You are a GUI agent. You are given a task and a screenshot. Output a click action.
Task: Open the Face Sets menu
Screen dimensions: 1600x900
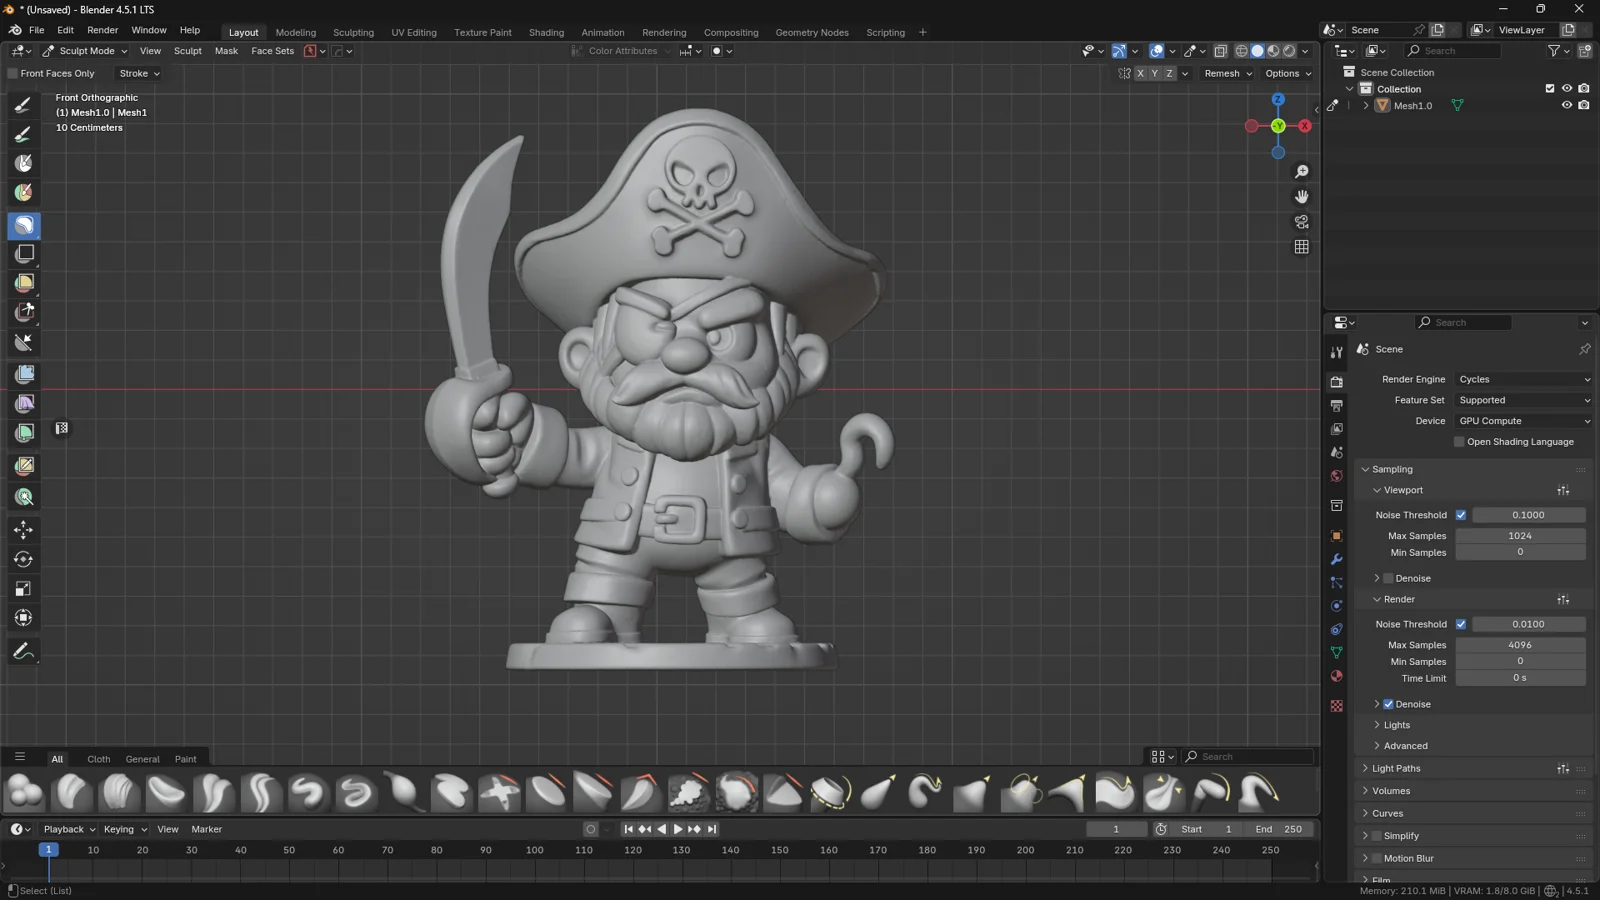(x=272, y=51)
